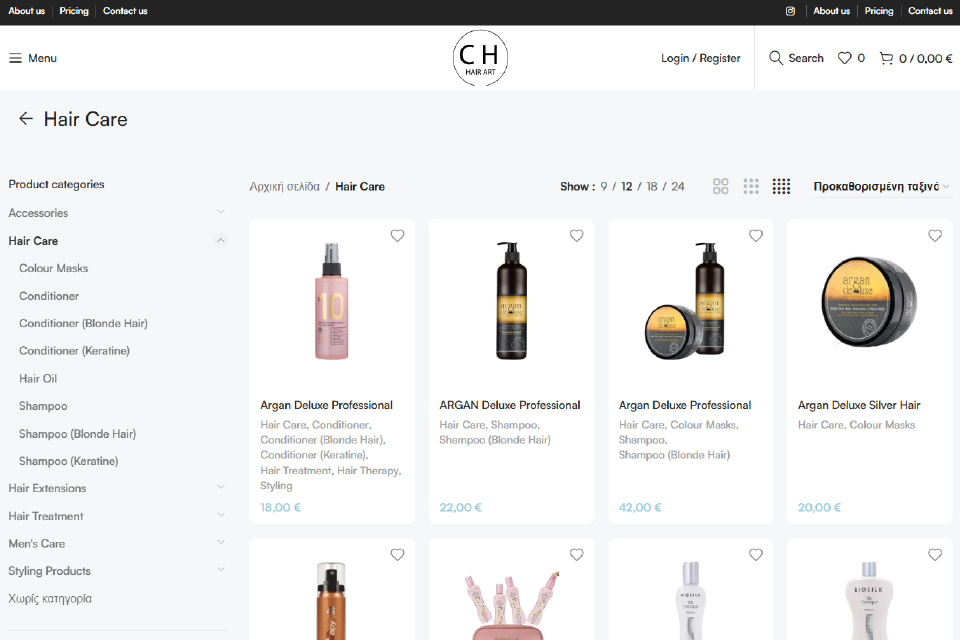Go back using arrow beside Hair Care
The width and height of the screenshot is (960, 640).
tap(26, 119)
